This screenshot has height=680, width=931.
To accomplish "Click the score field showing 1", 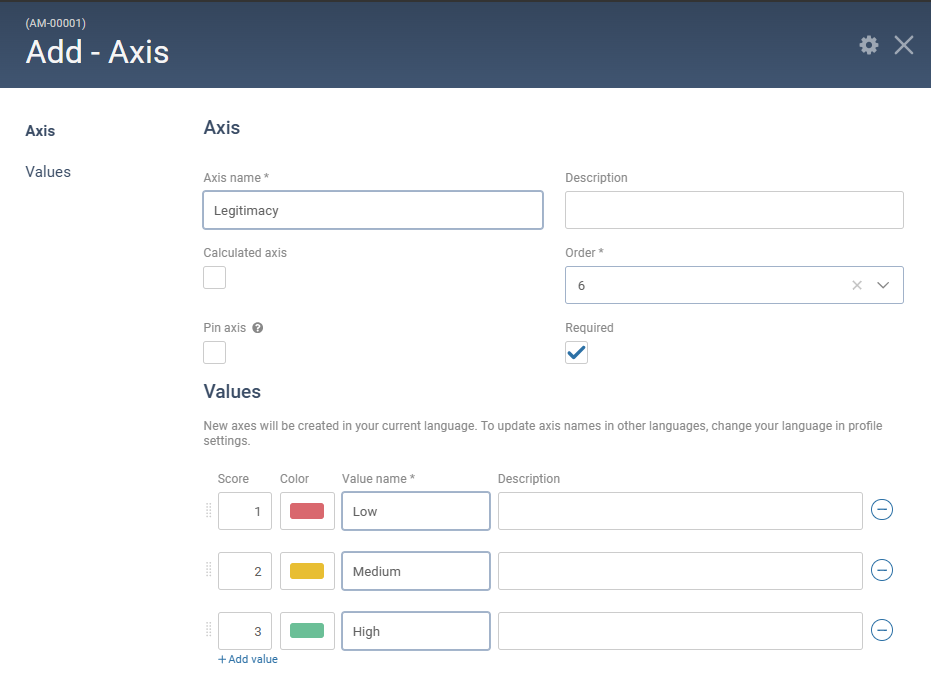I will (x=245, y=511).
